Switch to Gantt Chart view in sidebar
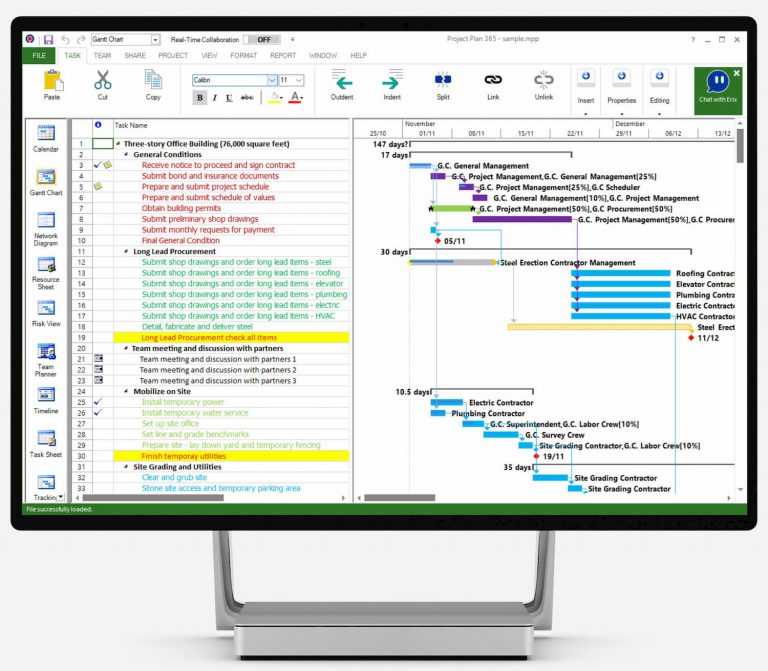The width and height of the screenshot is (768, 671). click(46, 181)
